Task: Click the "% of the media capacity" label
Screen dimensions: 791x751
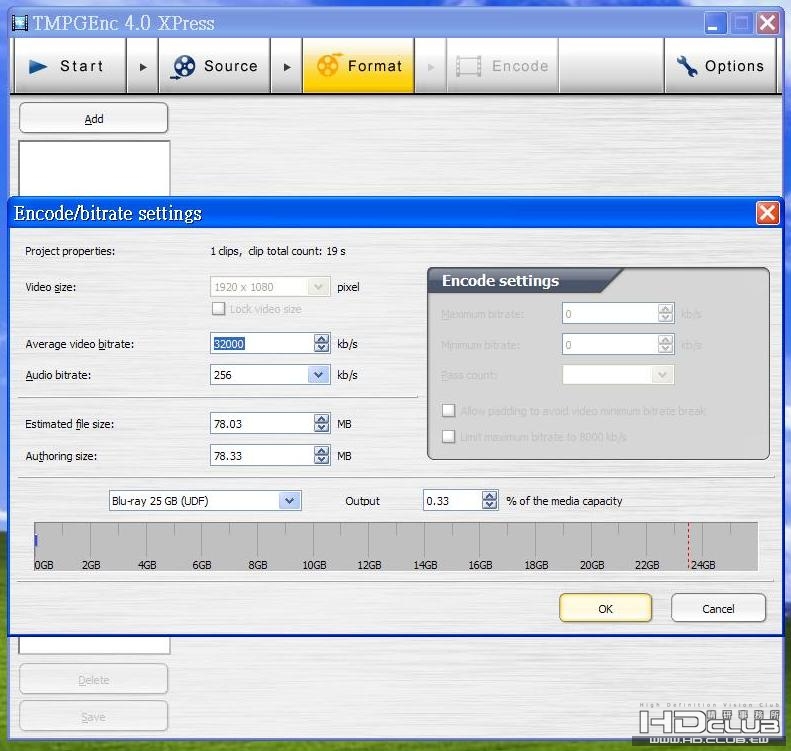Action: pos(564,501)
